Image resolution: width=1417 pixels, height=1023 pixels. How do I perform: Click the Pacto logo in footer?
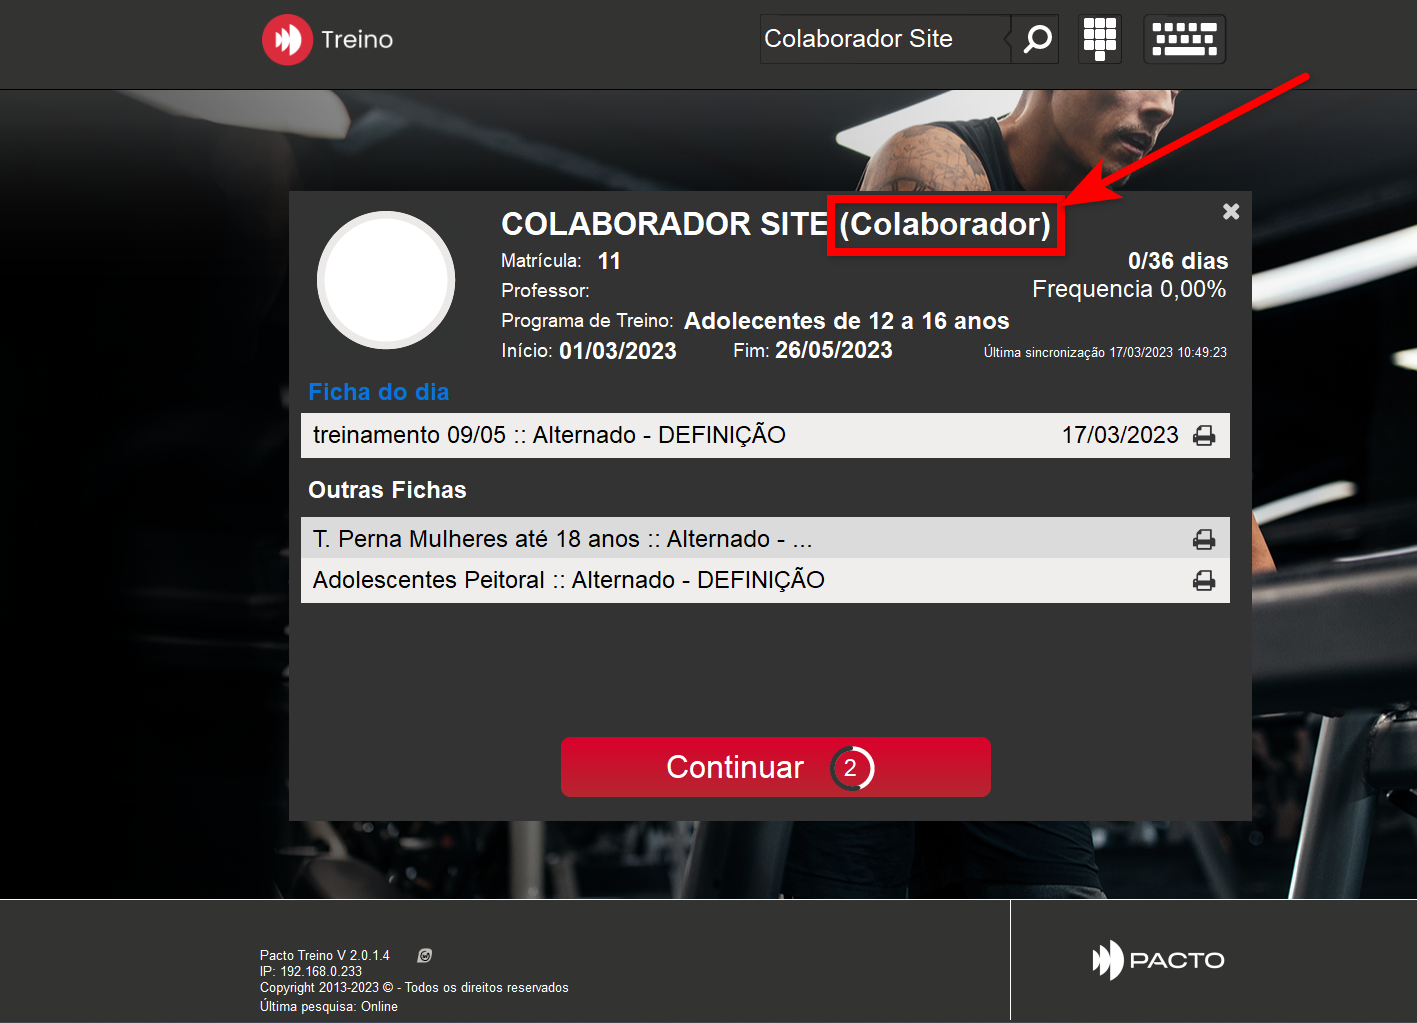[1158, 960]
